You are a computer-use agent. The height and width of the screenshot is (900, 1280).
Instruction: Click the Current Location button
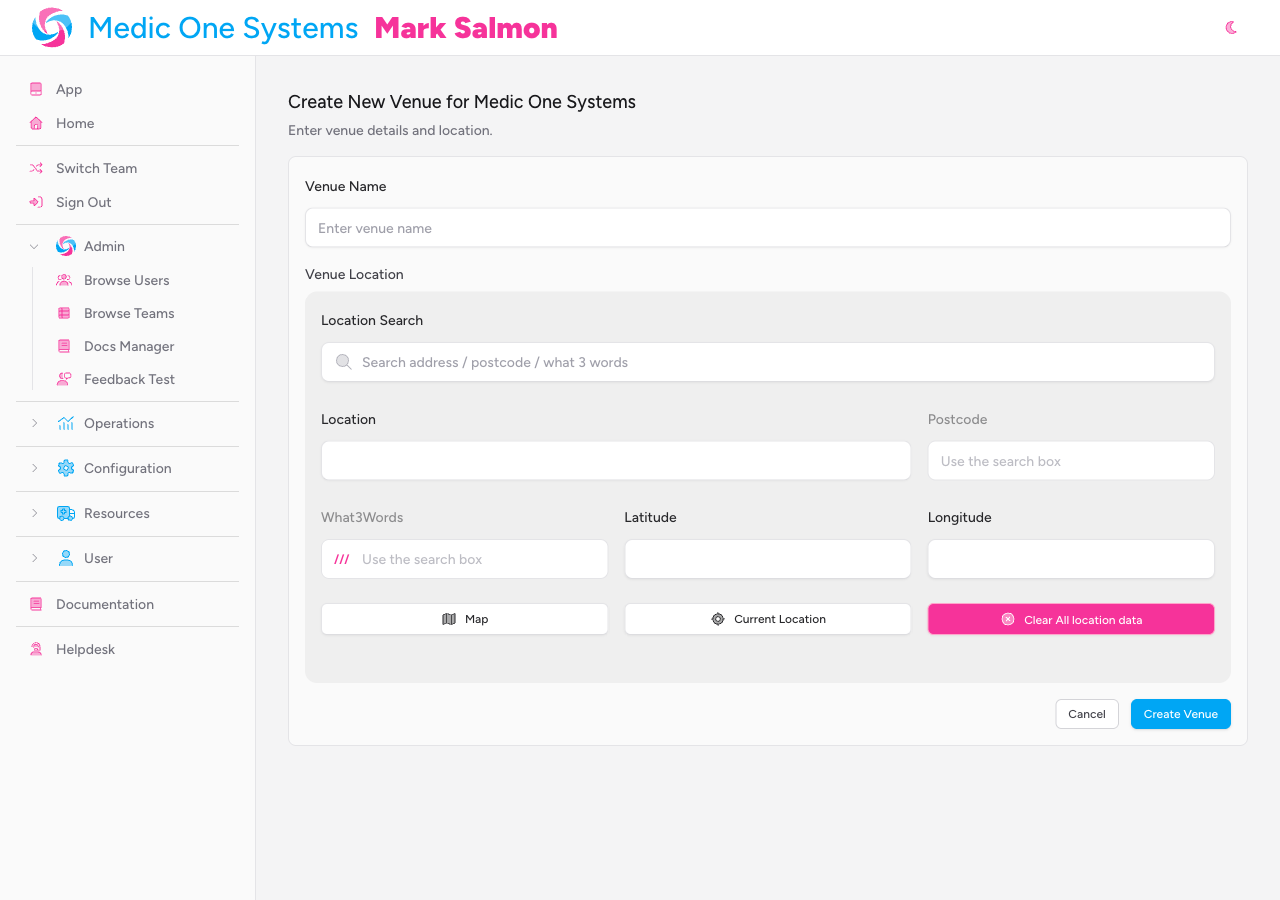pyautogui.click(x=767, y=618)
